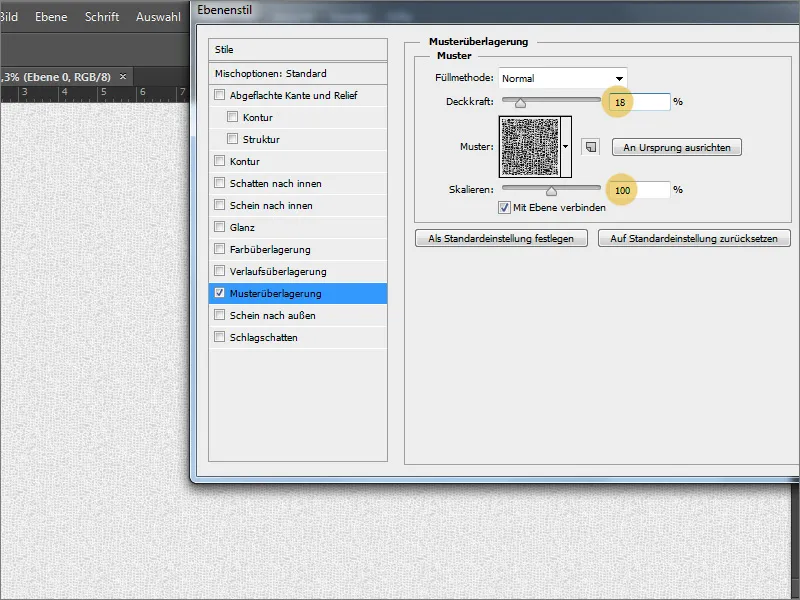
Task: Create new preset from current pattern icon
Action: pos(590,147)
